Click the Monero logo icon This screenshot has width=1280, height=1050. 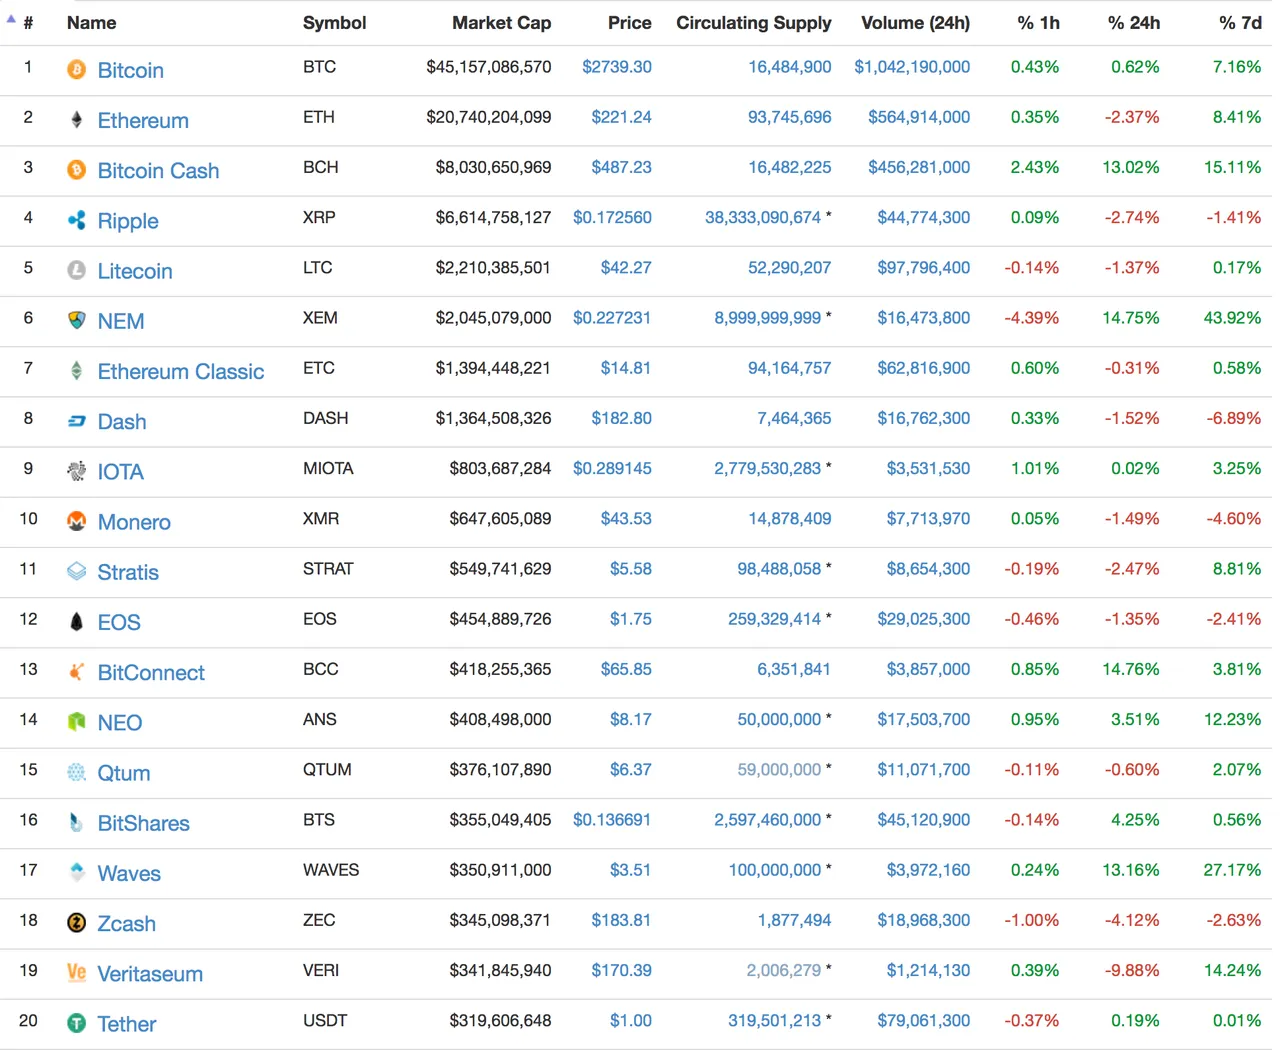[76, 521]
